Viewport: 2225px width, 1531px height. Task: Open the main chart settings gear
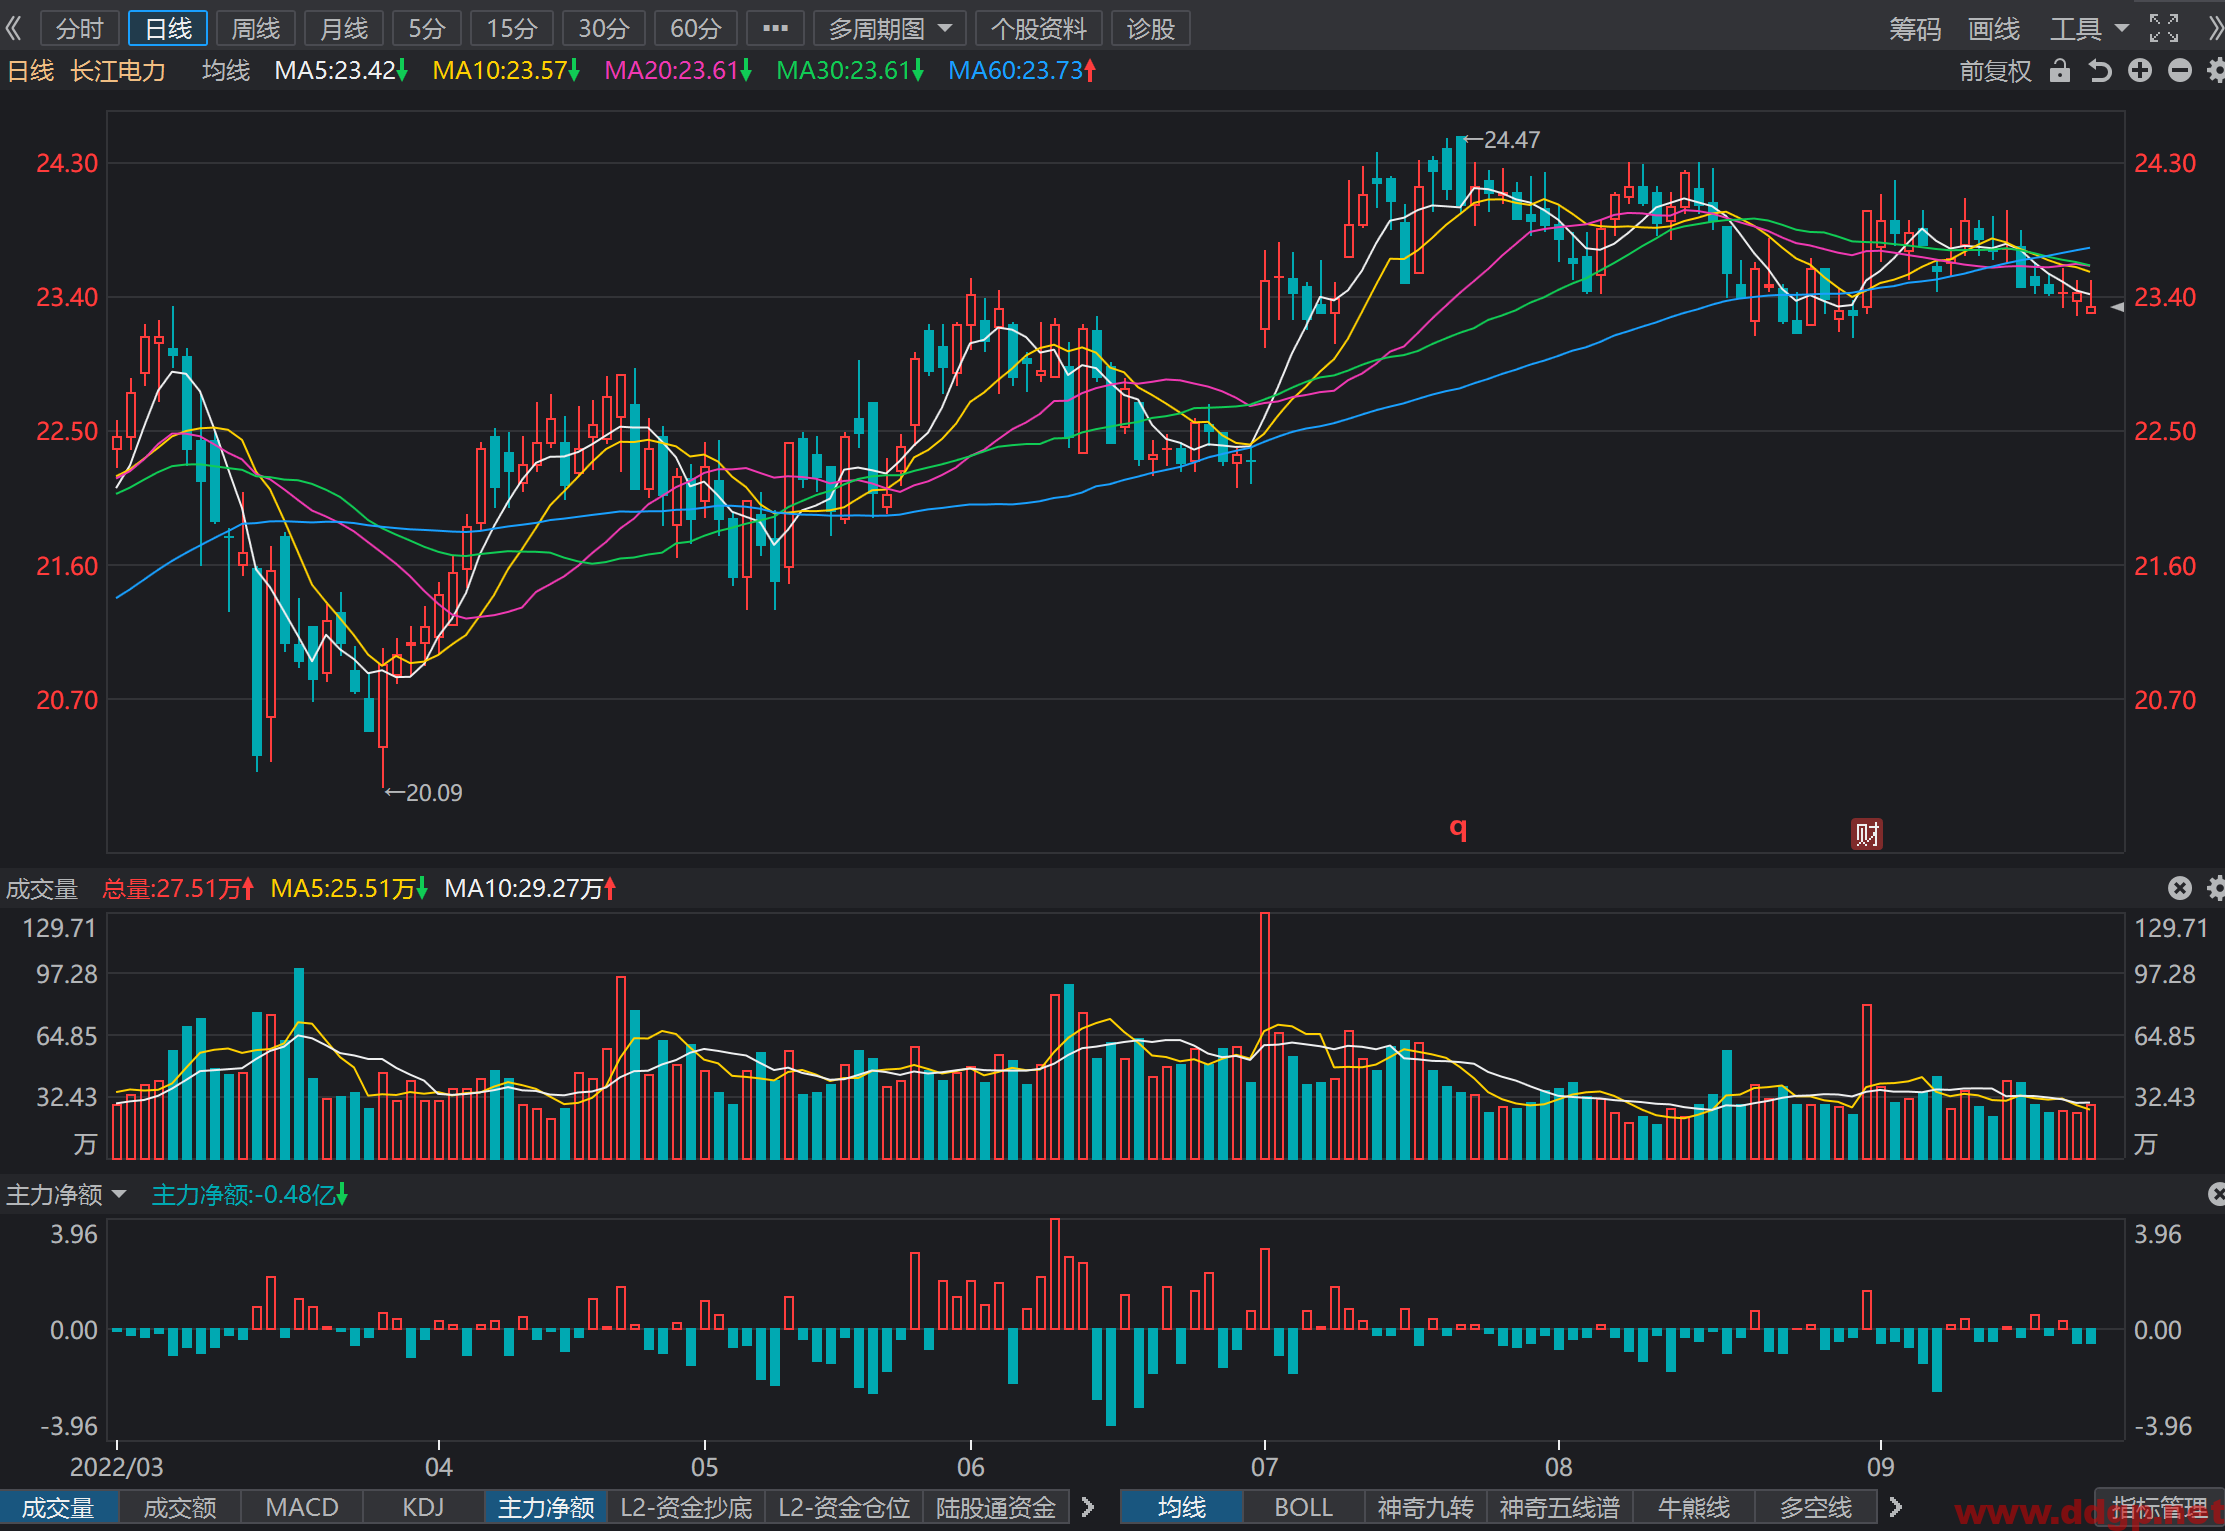pos(2216,71)
